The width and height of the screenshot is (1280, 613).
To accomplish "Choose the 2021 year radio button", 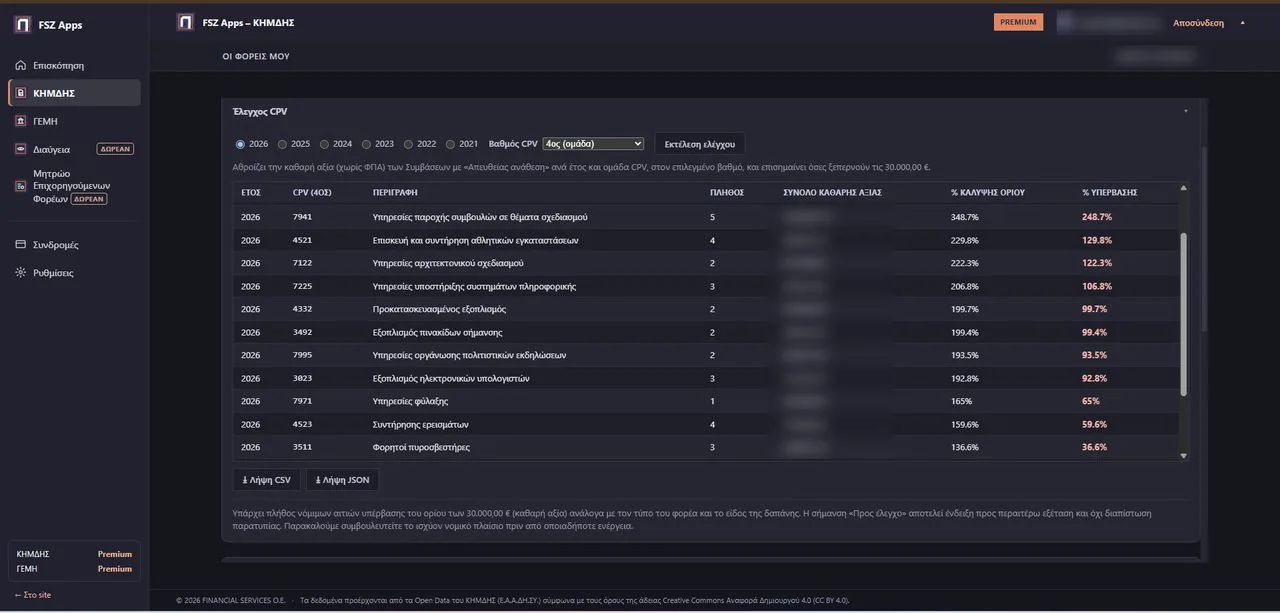I will 450,144.
